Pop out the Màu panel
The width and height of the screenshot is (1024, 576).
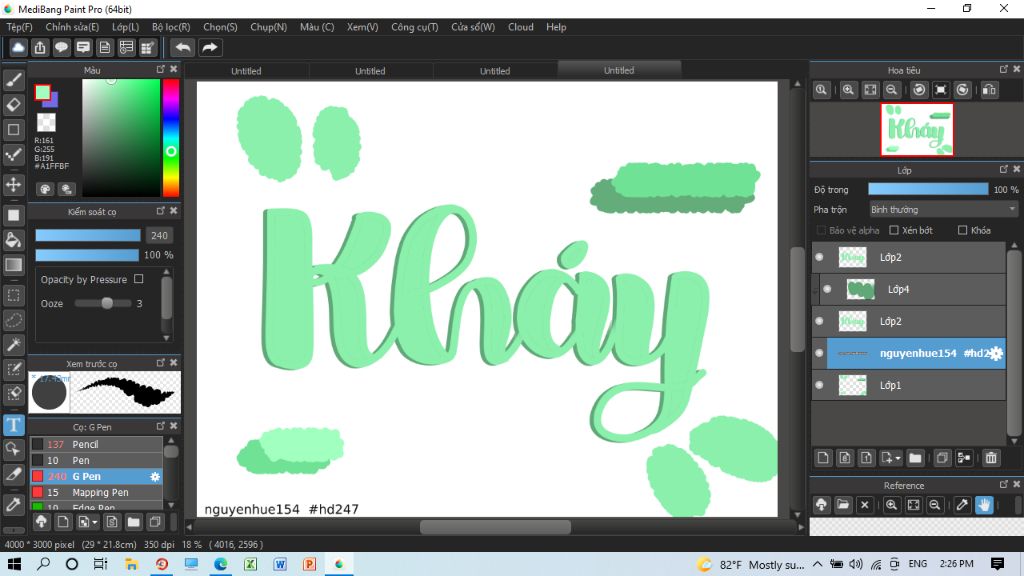[161, 69]
